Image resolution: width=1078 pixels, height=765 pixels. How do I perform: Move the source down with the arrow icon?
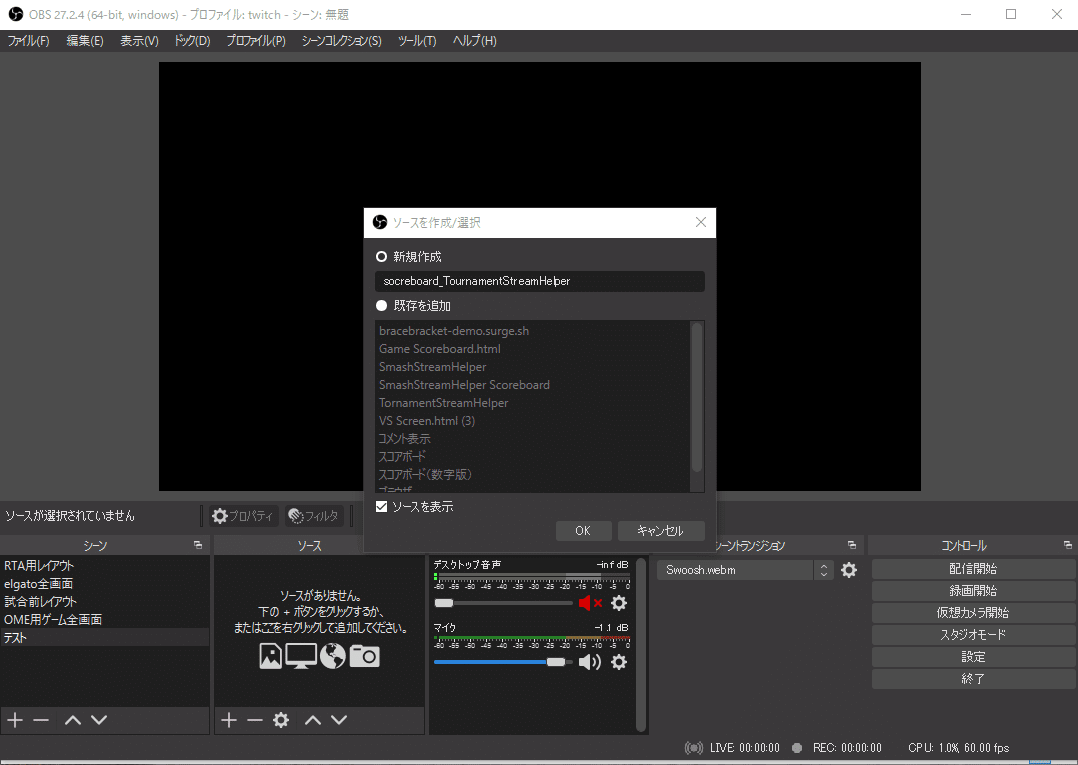[x=339, y=720]
